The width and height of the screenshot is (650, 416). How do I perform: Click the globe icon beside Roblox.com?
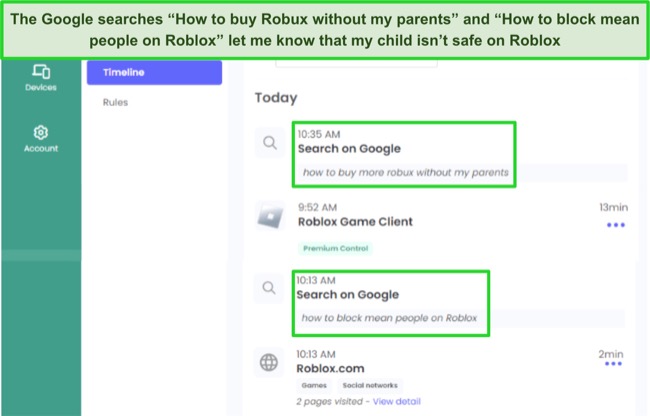tap(269, 363)
